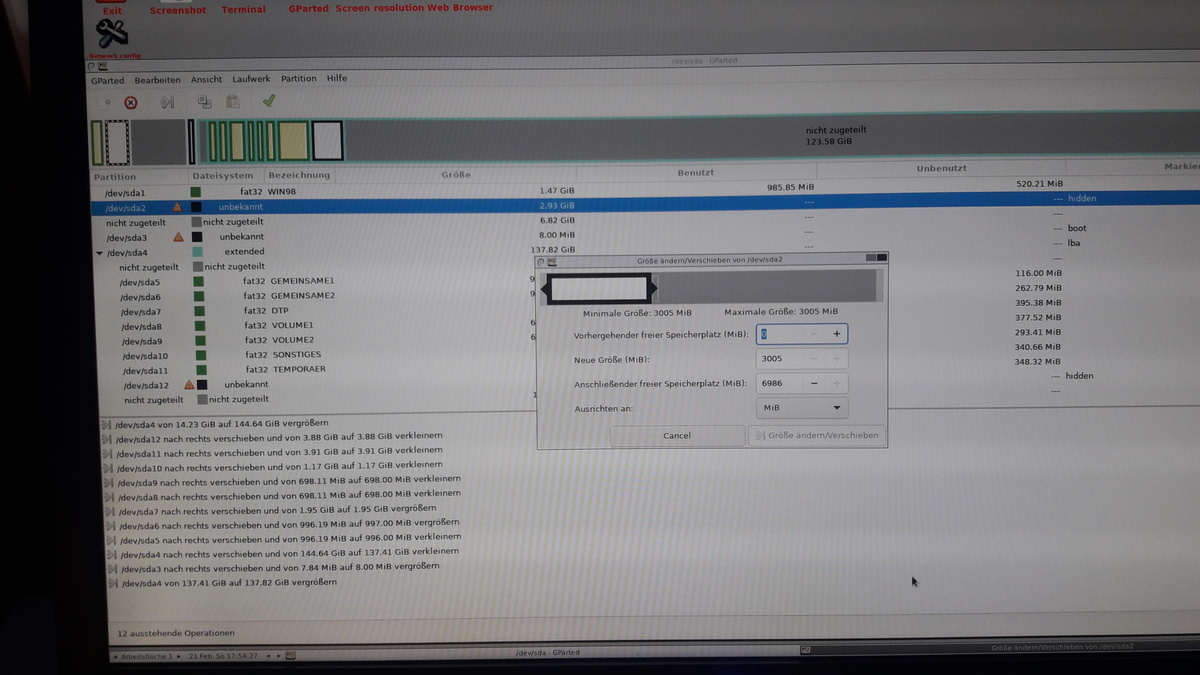Open the Laufwerk menu
This screenshot has width=1200, height=675.
point(251,79)
